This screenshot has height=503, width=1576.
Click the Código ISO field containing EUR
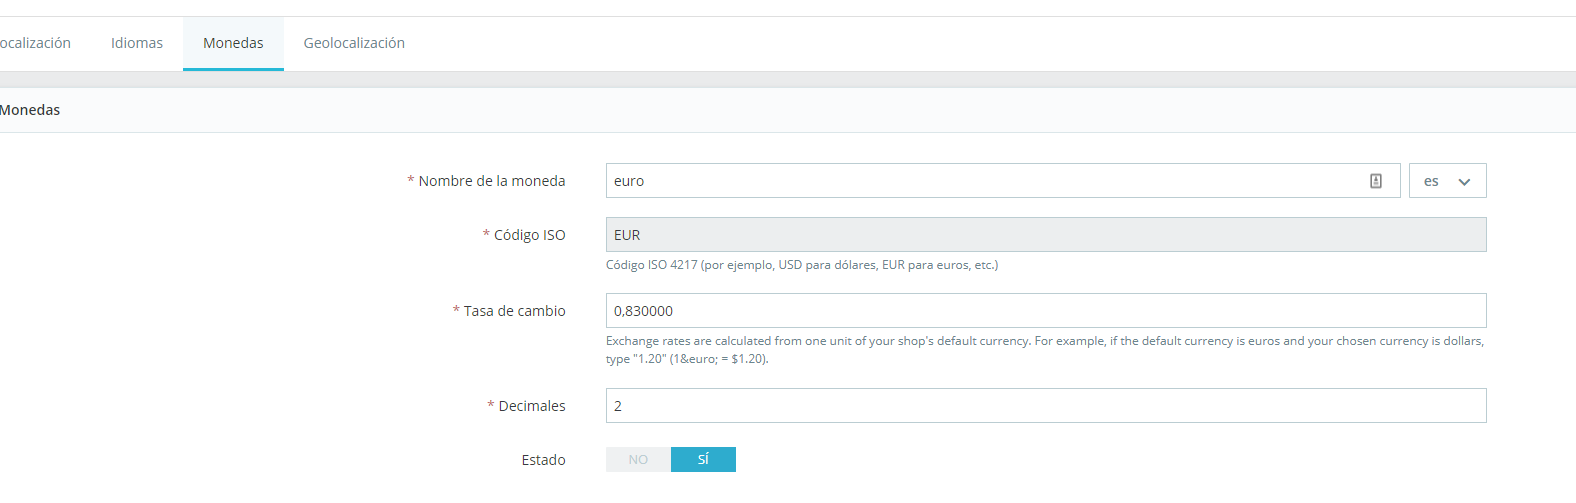coord(1045,235)
